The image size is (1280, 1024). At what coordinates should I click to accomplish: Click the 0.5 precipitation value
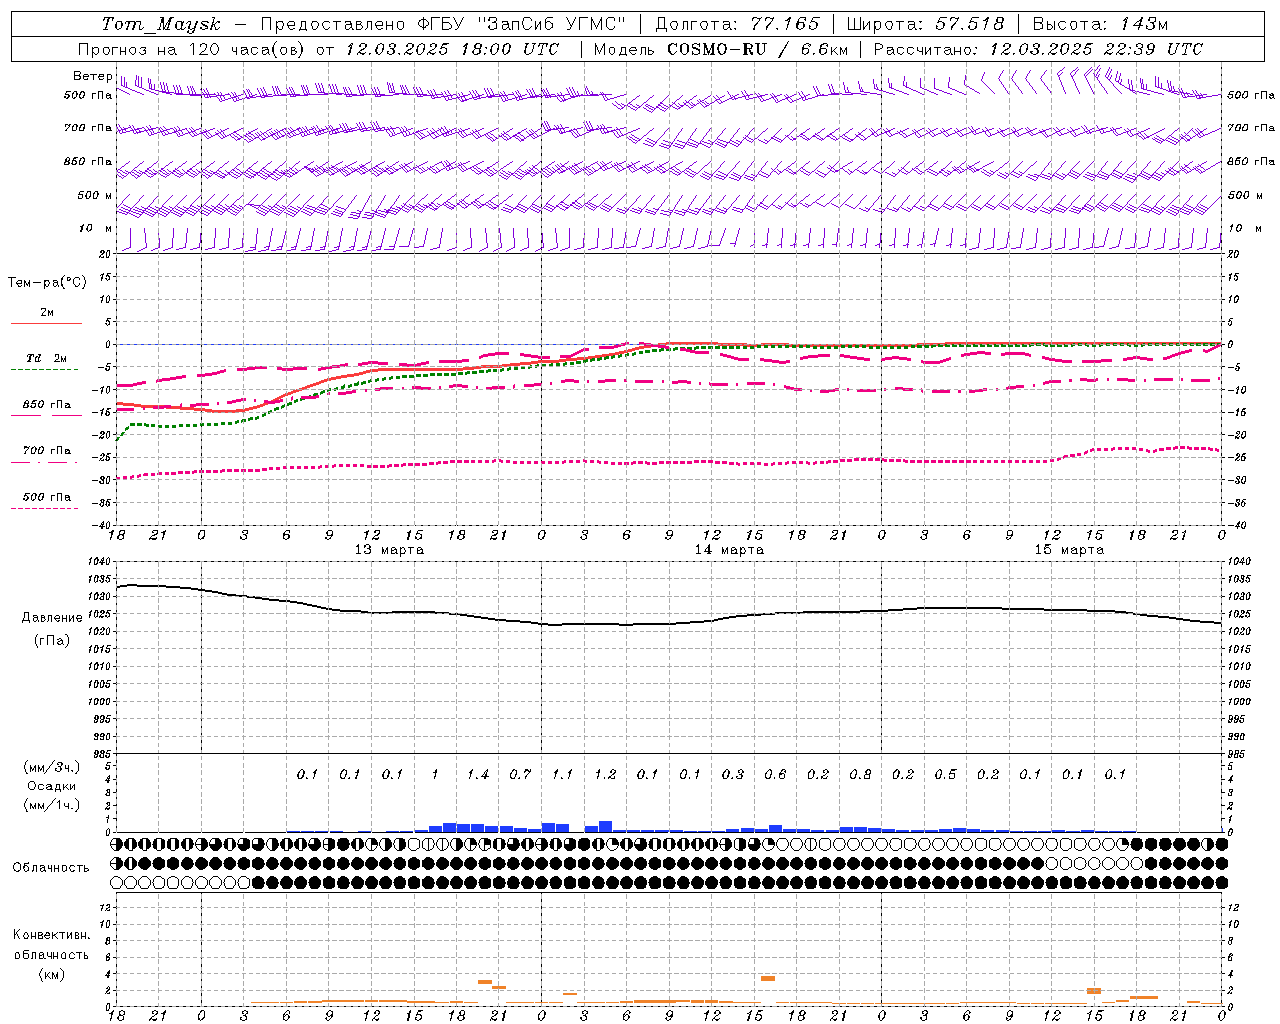click(945, 774)
